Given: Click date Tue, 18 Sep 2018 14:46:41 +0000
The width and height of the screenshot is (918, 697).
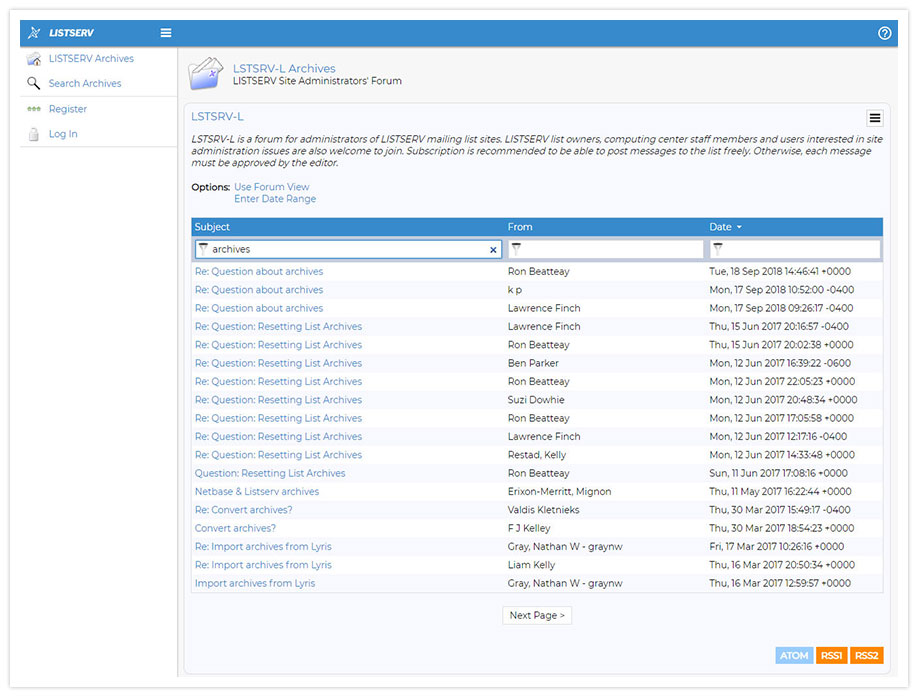Looking at the screenshot, I should click(780, 272).
